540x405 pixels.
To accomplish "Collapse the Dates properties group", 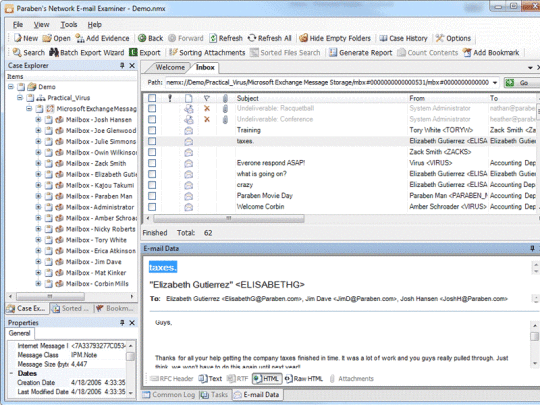I will (11, 373).
